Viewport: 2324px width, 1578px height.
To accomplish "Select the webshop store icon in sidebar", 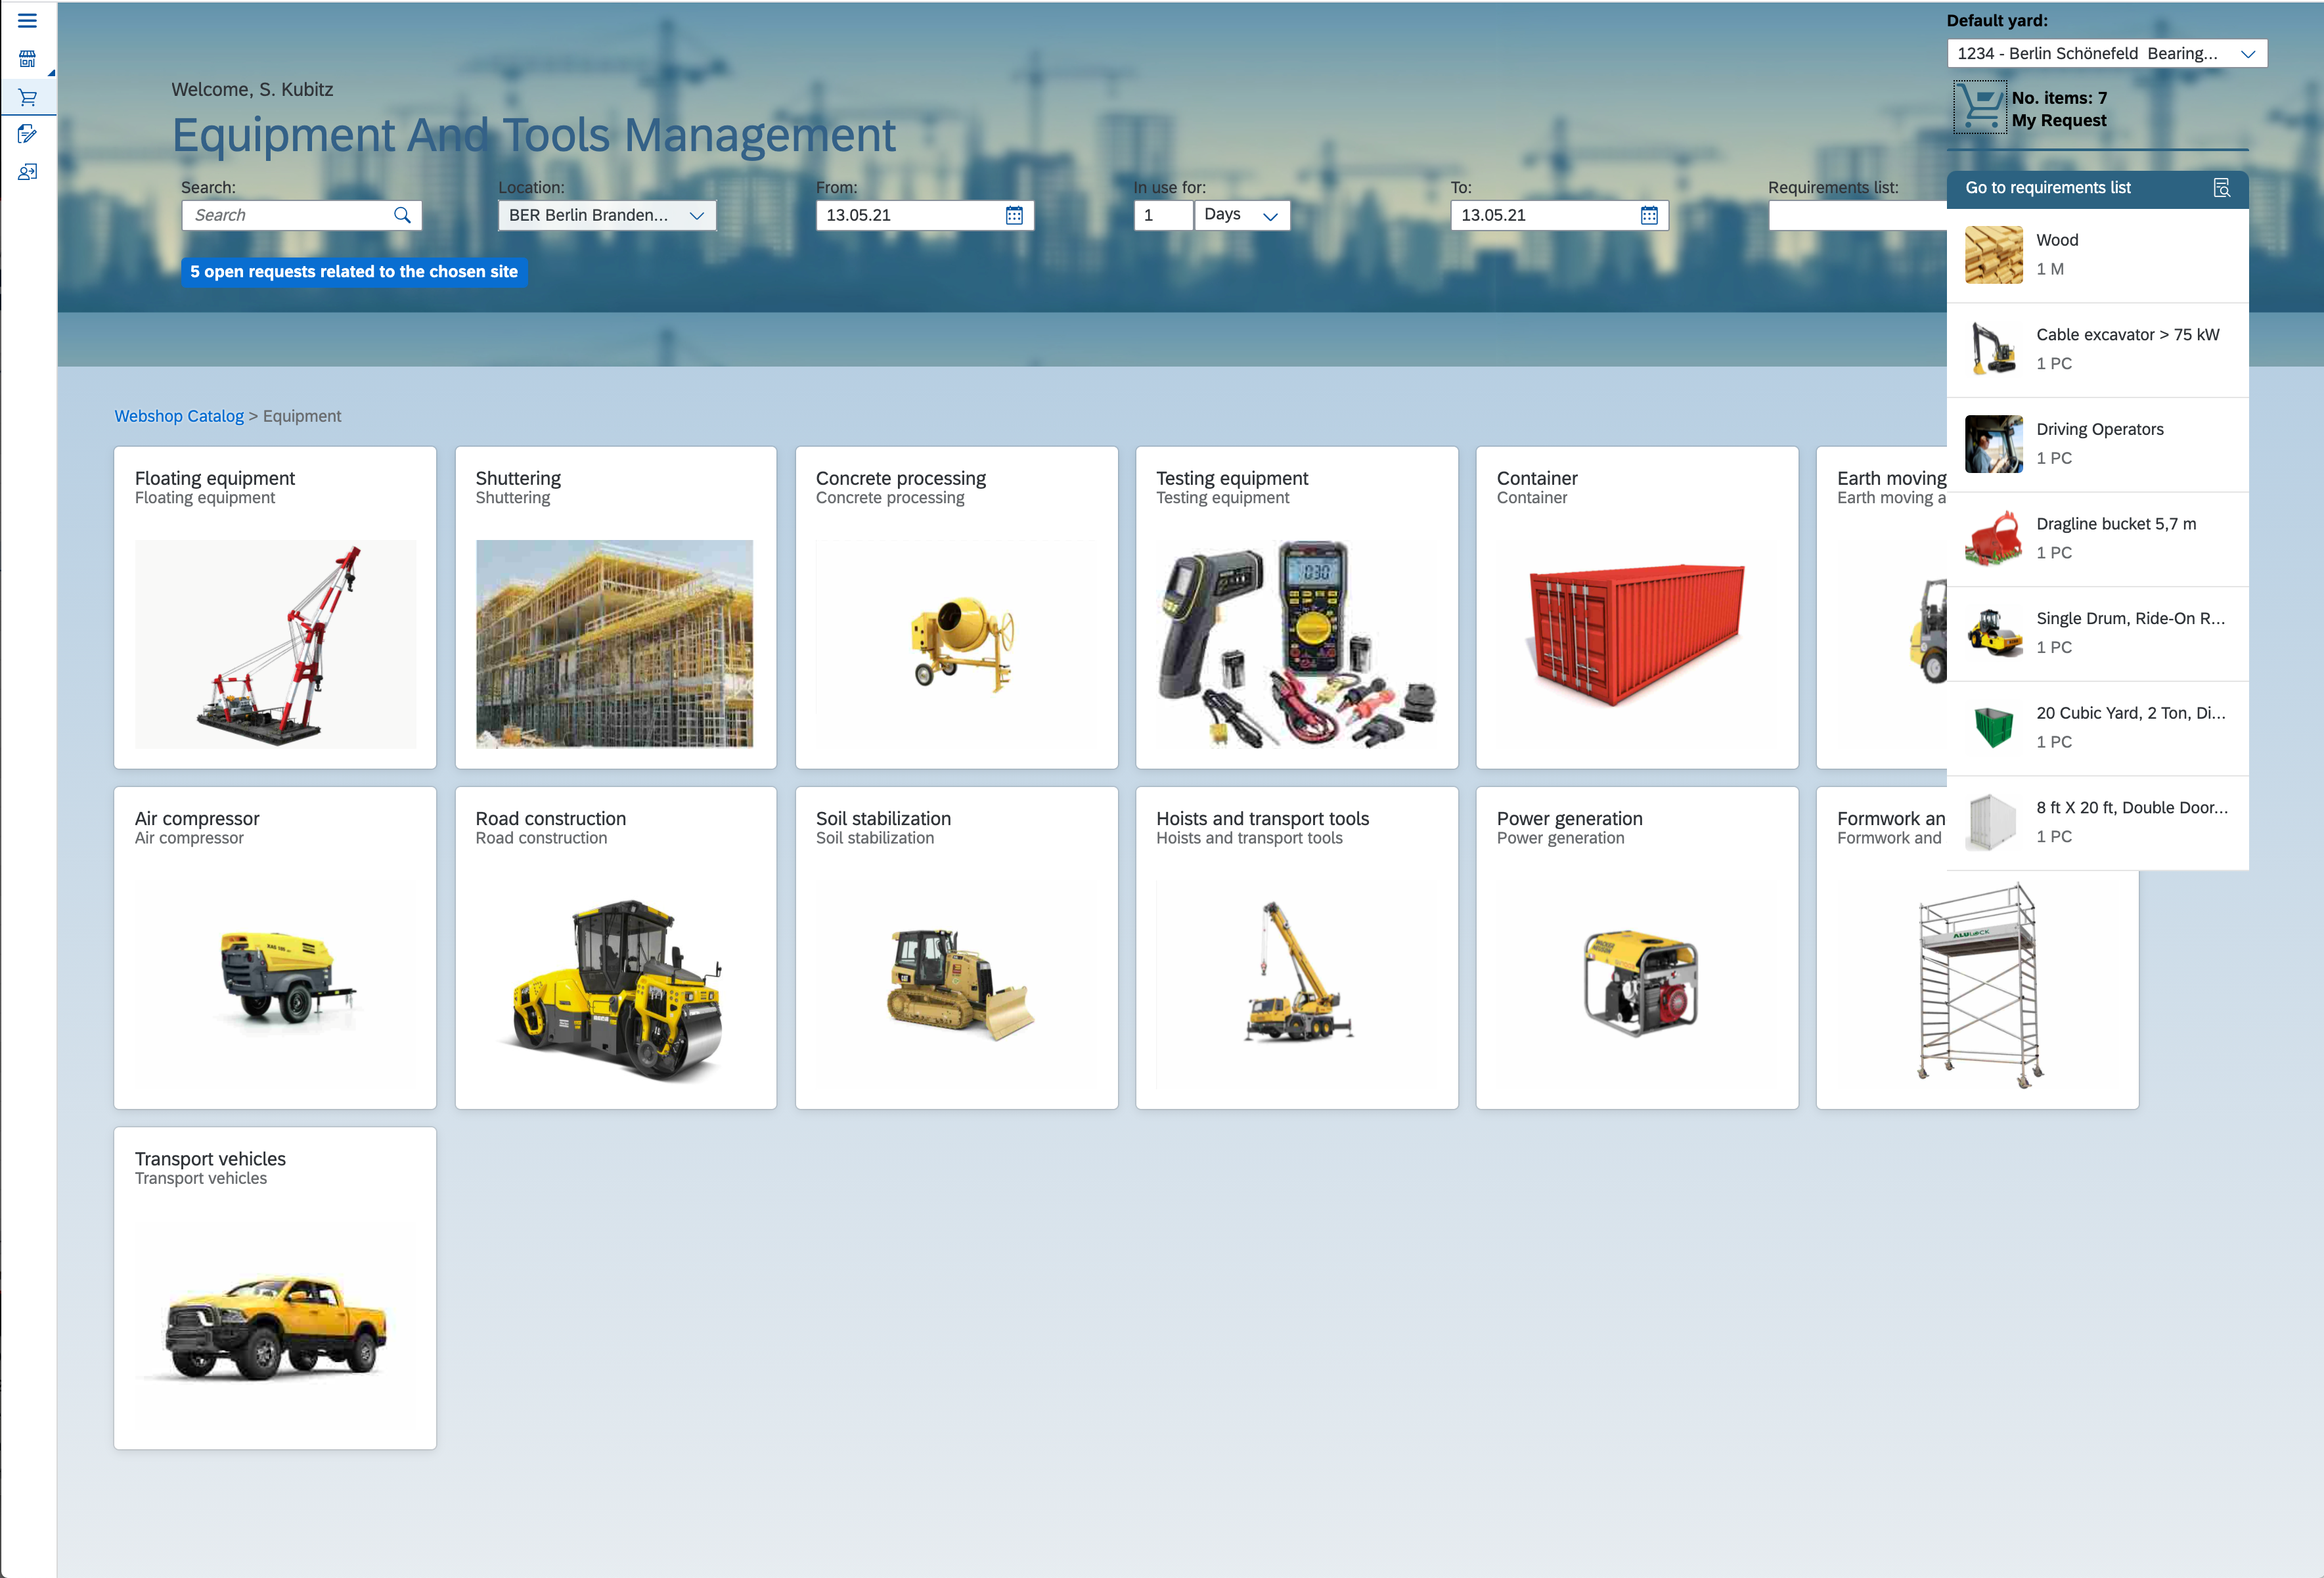I will (x=27, y=58).
